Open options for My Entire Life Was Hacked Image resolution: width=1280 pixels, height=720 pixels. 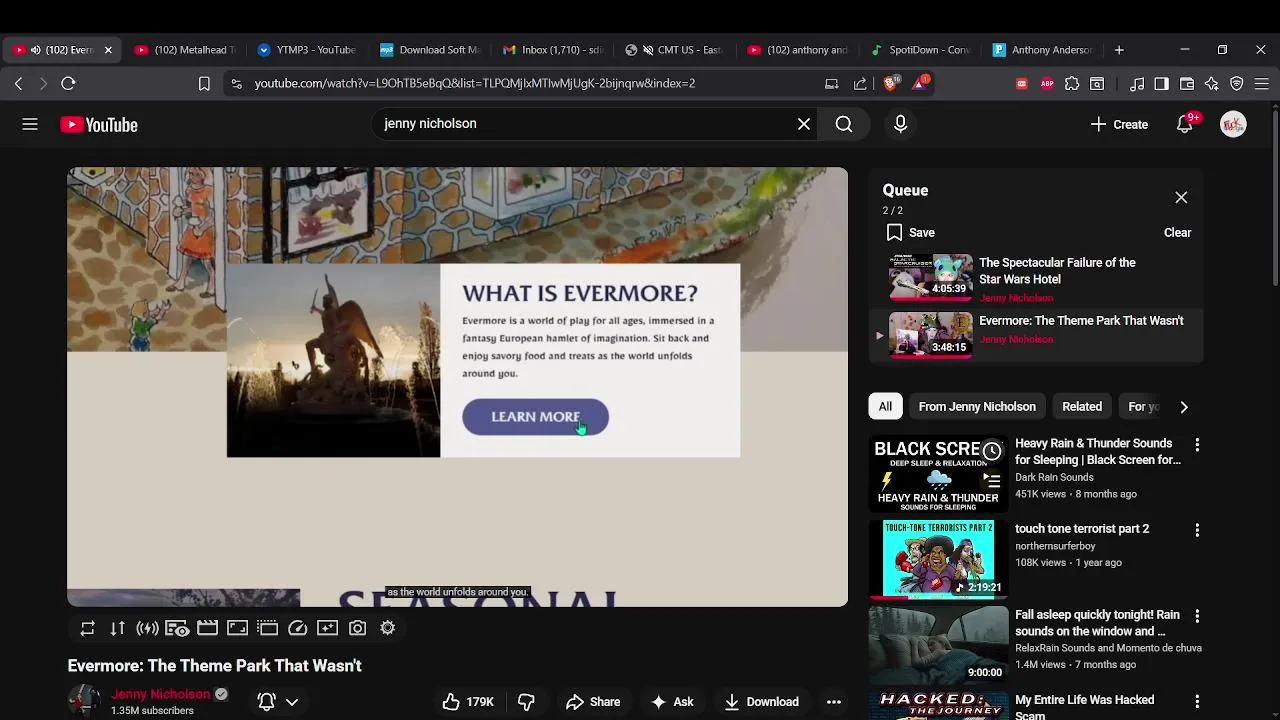1197,702
